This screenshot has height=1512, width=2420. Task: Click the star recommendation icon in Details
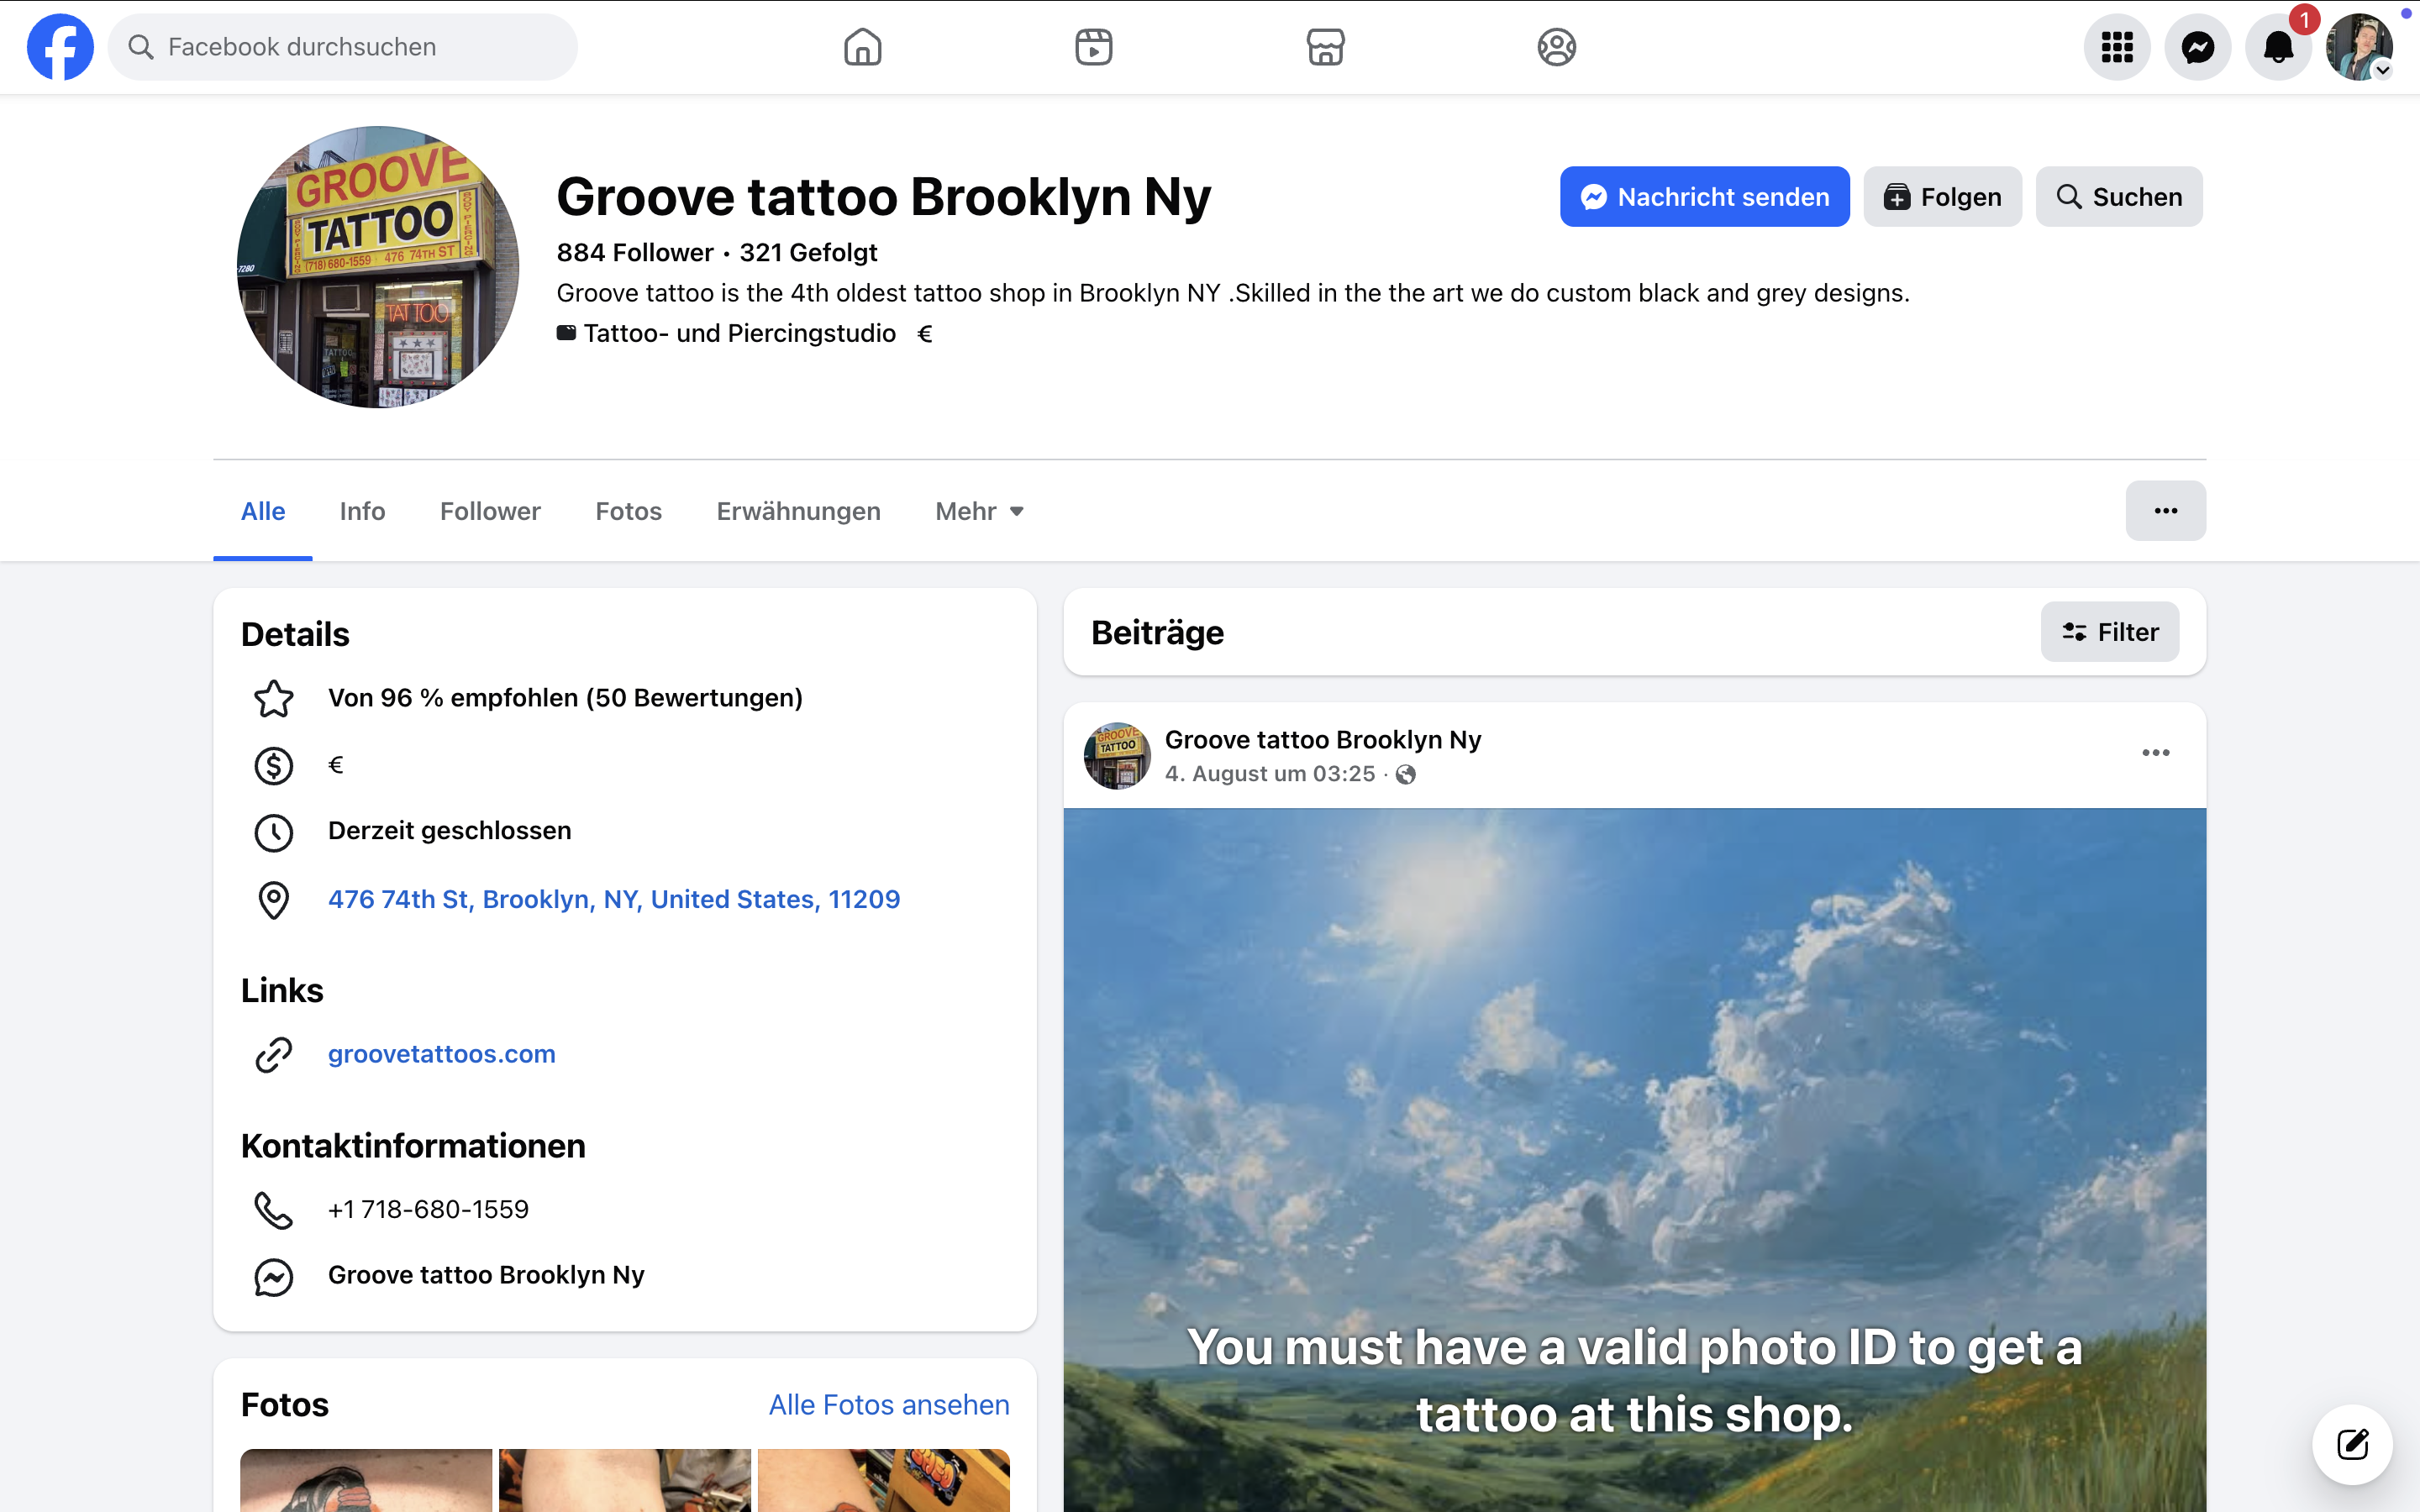(273, 699)
